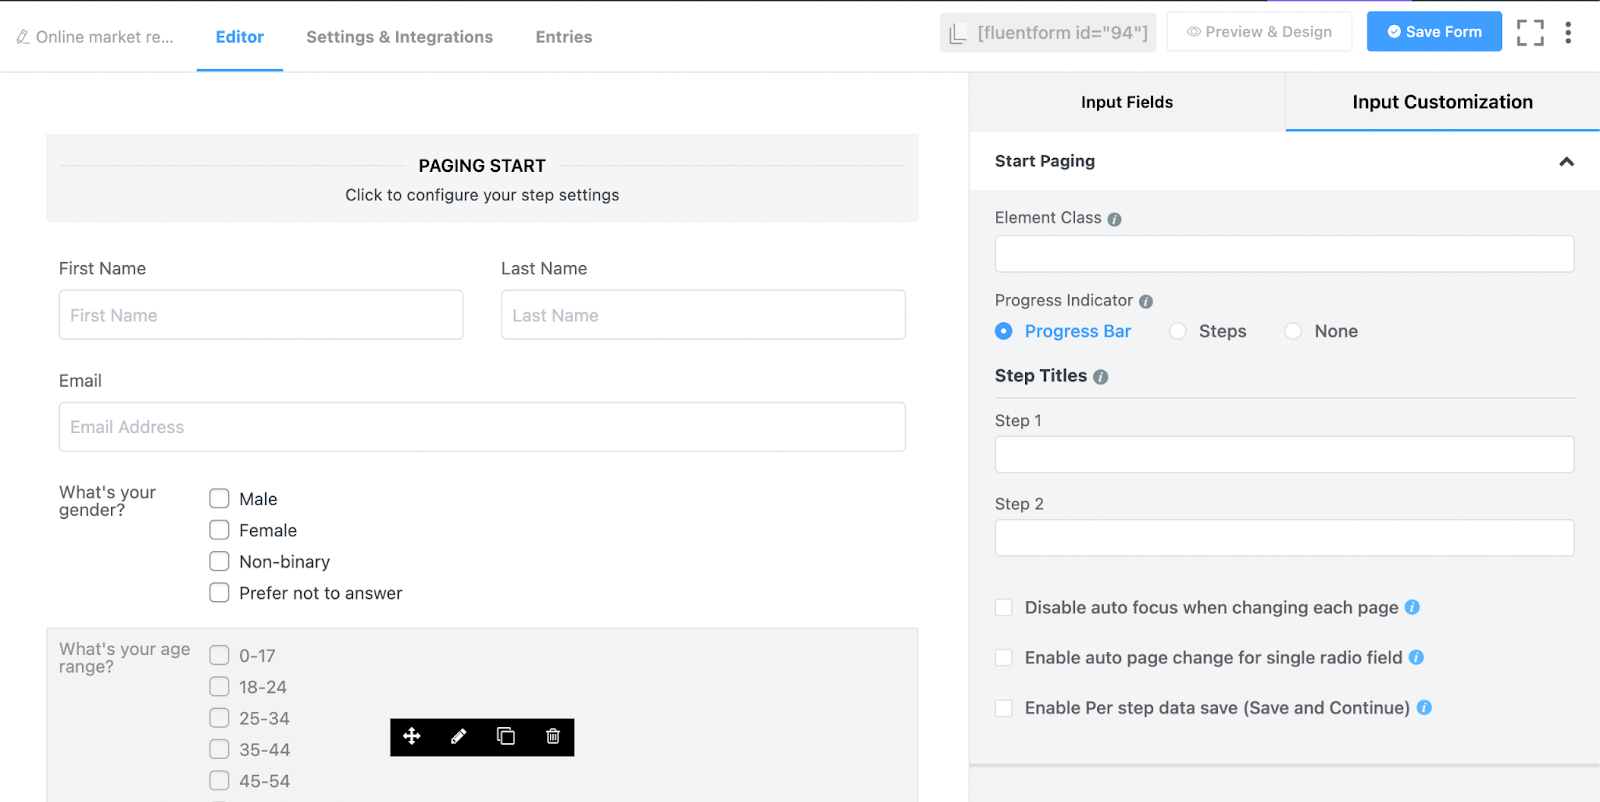This screenshot has width=1600, height=802.
Task: Select None as progress indicator
Action: [x=1294, y=331]
